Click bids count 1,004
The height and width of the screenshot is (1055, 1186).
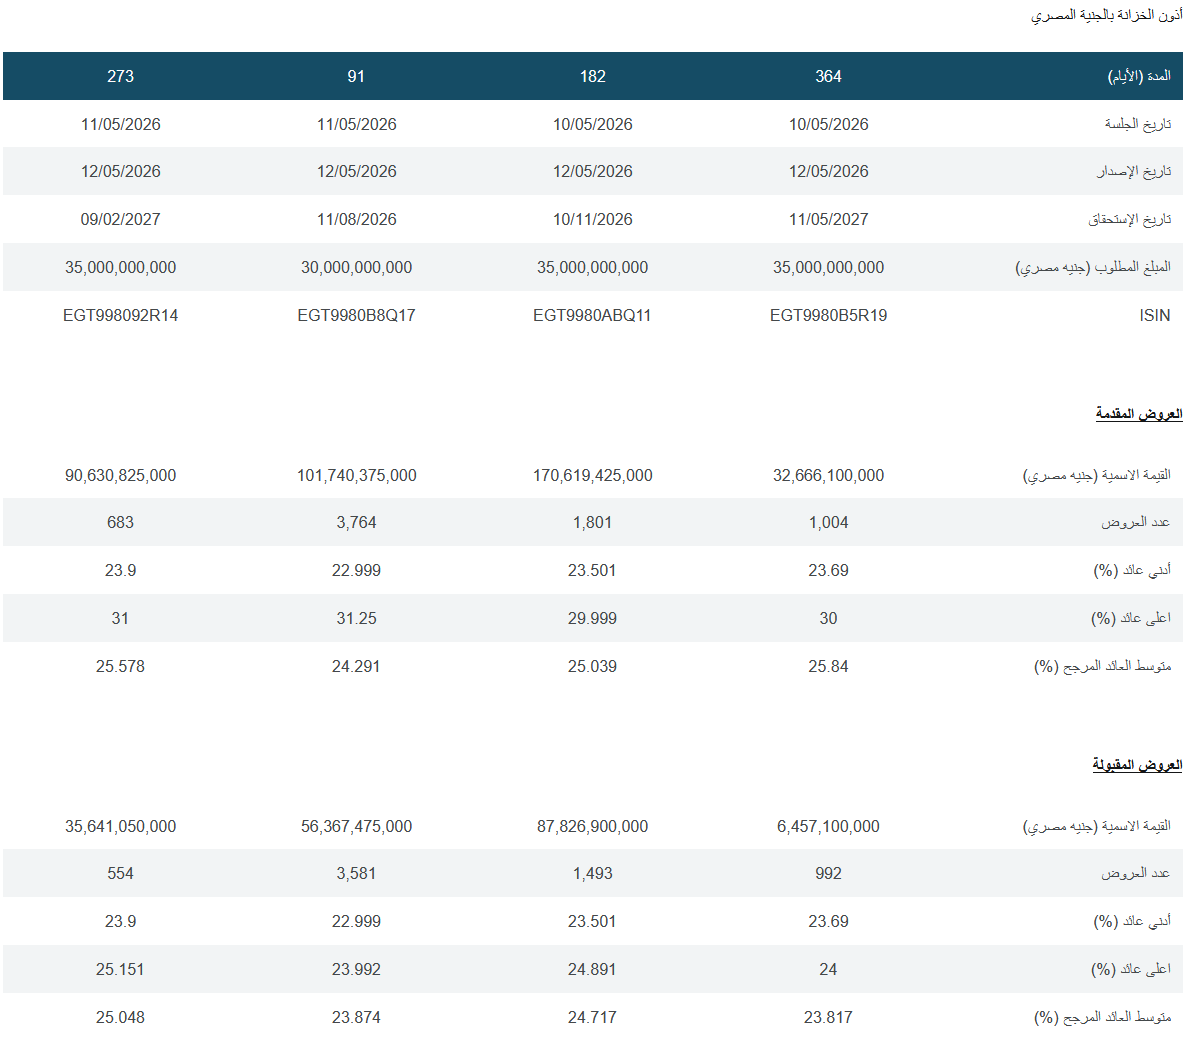pos(828,523)
